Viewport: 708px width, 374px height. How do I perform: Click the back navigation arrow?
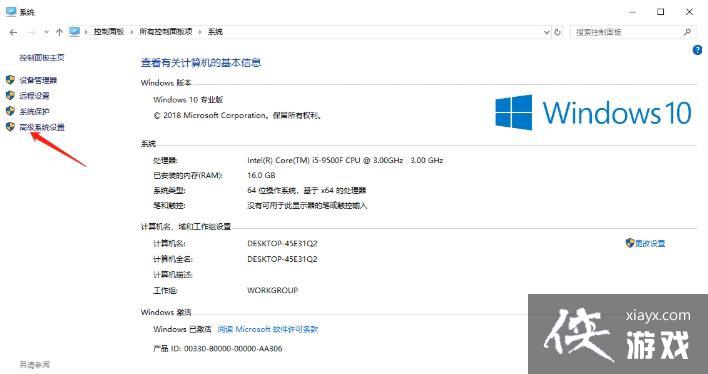pyautogui.click(x=13, y=32)
